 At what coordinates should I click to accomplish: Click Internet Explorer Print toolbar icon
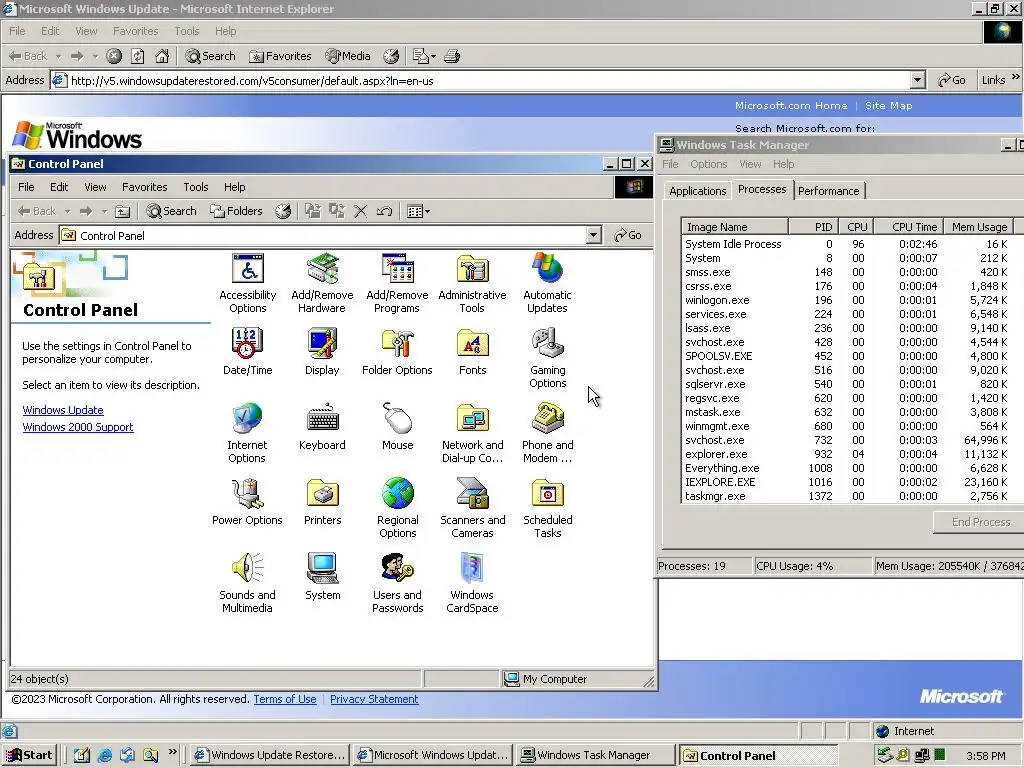452,56
